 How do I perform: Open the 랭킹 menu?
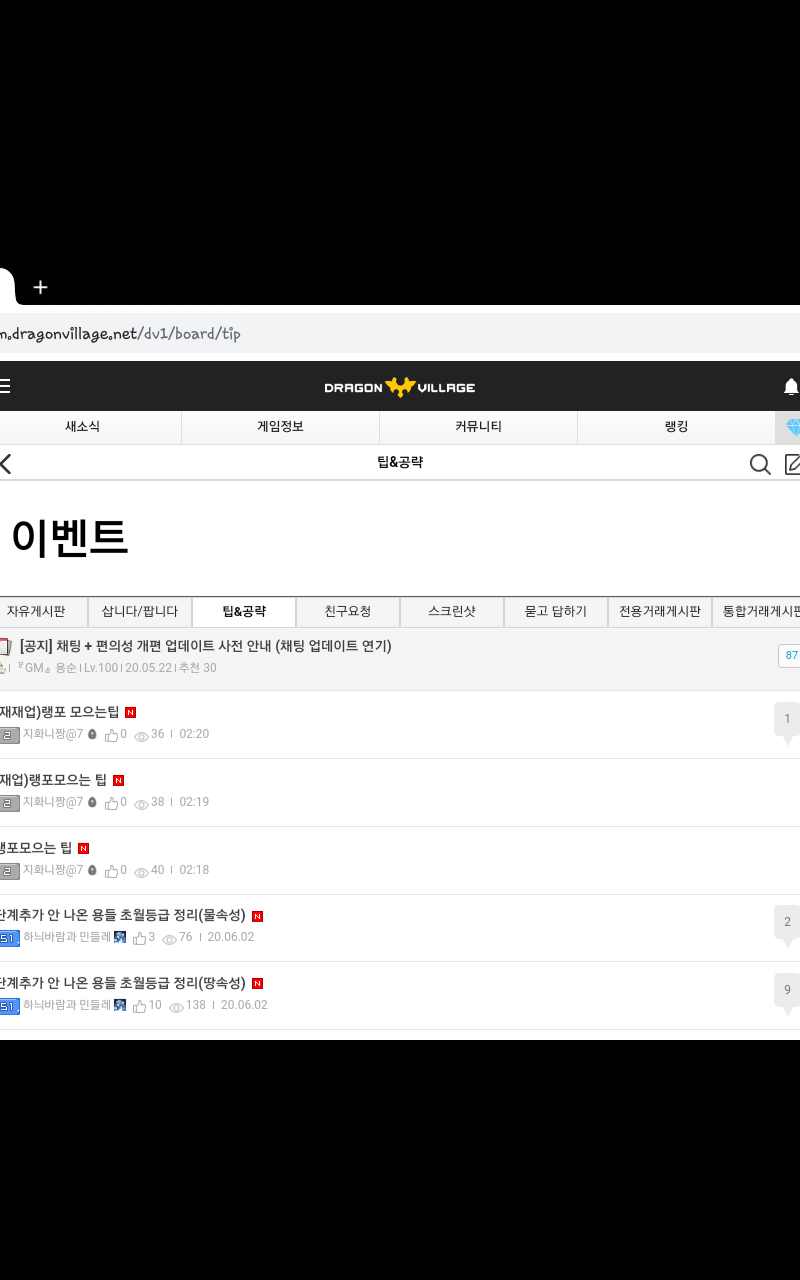676,427
